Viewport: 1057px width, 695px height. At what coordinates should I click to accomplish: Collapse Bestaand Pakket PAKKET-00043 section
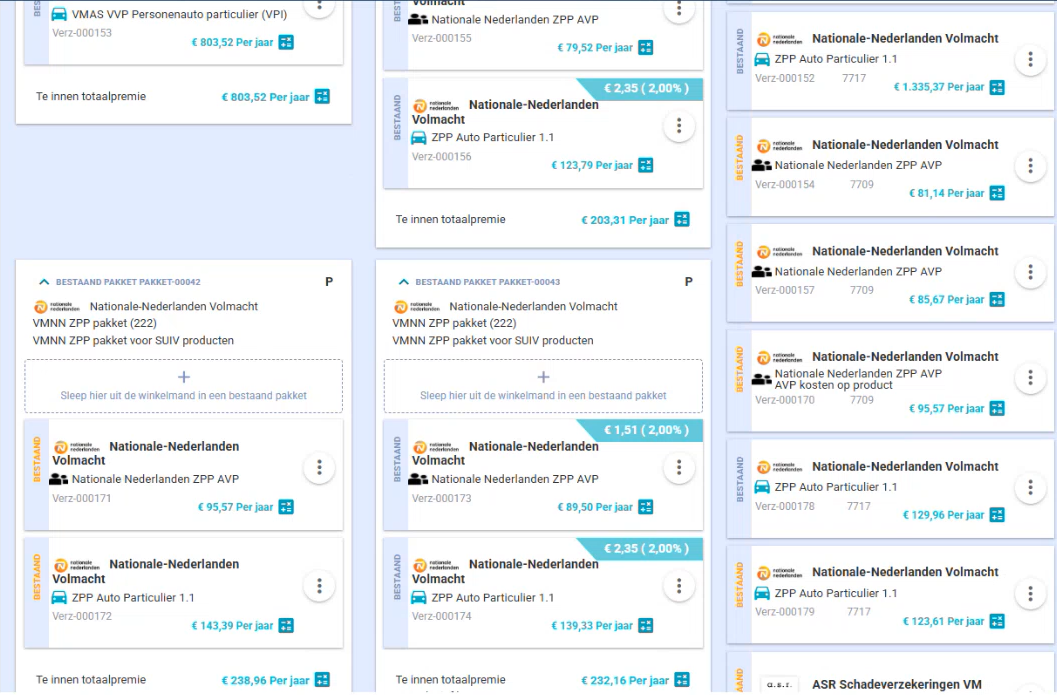tap(403, 283)
